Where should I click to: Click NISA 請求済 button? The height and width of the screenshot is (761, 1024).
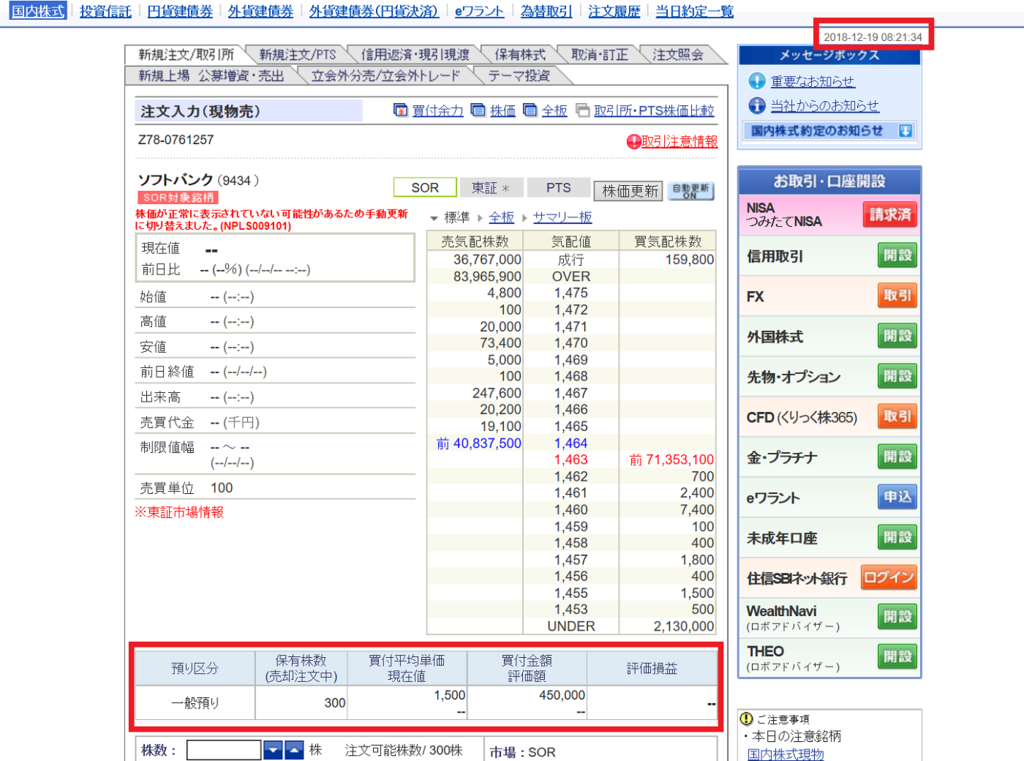(x=889, y=214)
